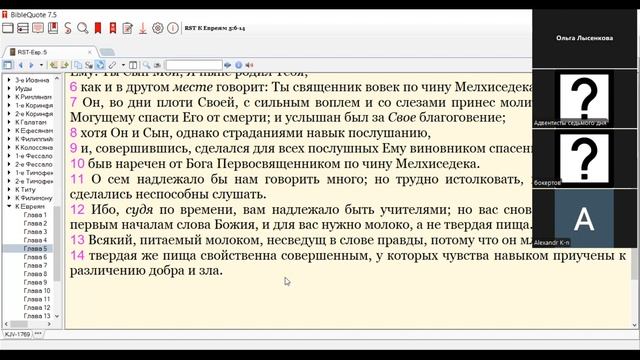Open Глава 6 in the tree

pos(35,257)
